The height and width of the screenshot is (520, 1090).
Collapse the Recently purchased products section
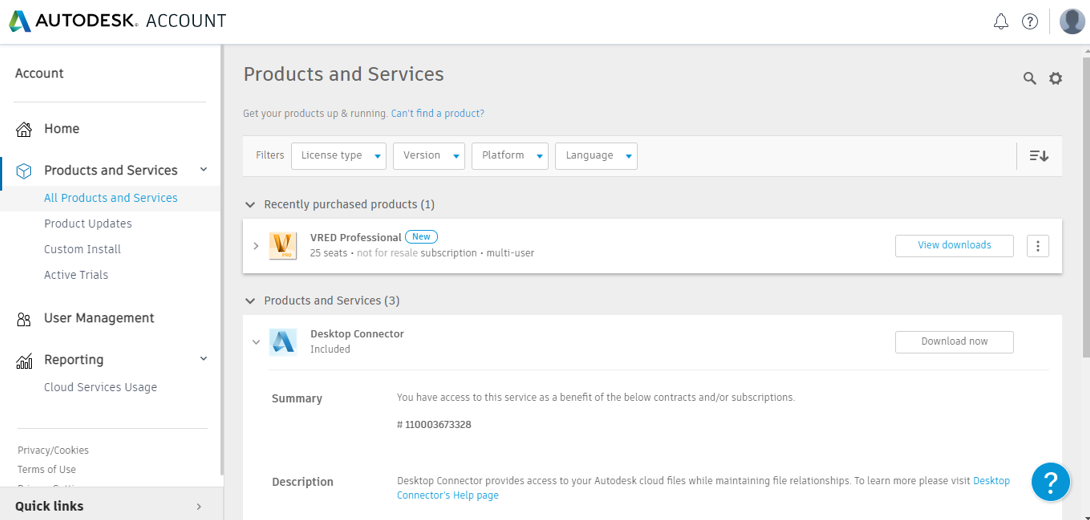pyautogui.click(x=250, y=205)
